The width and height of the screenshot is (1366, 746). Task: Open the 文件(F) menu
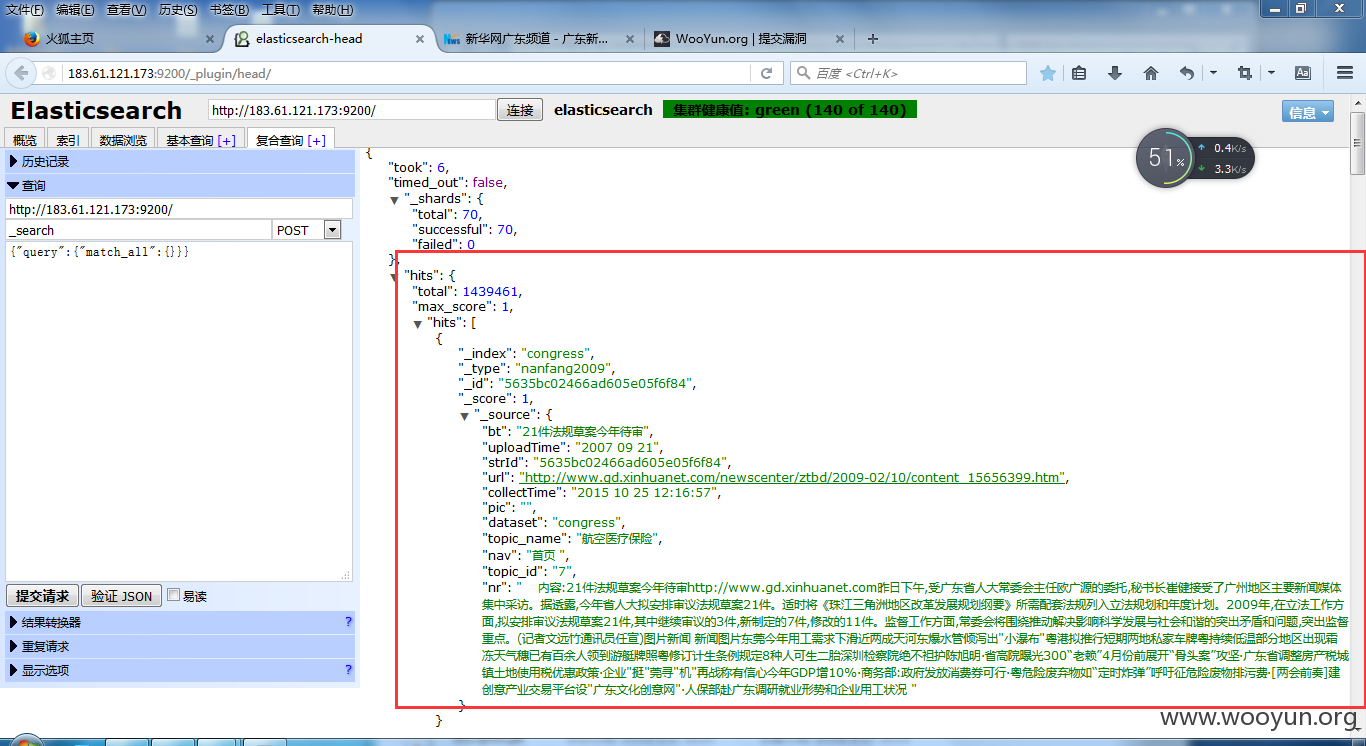(25, 10)
